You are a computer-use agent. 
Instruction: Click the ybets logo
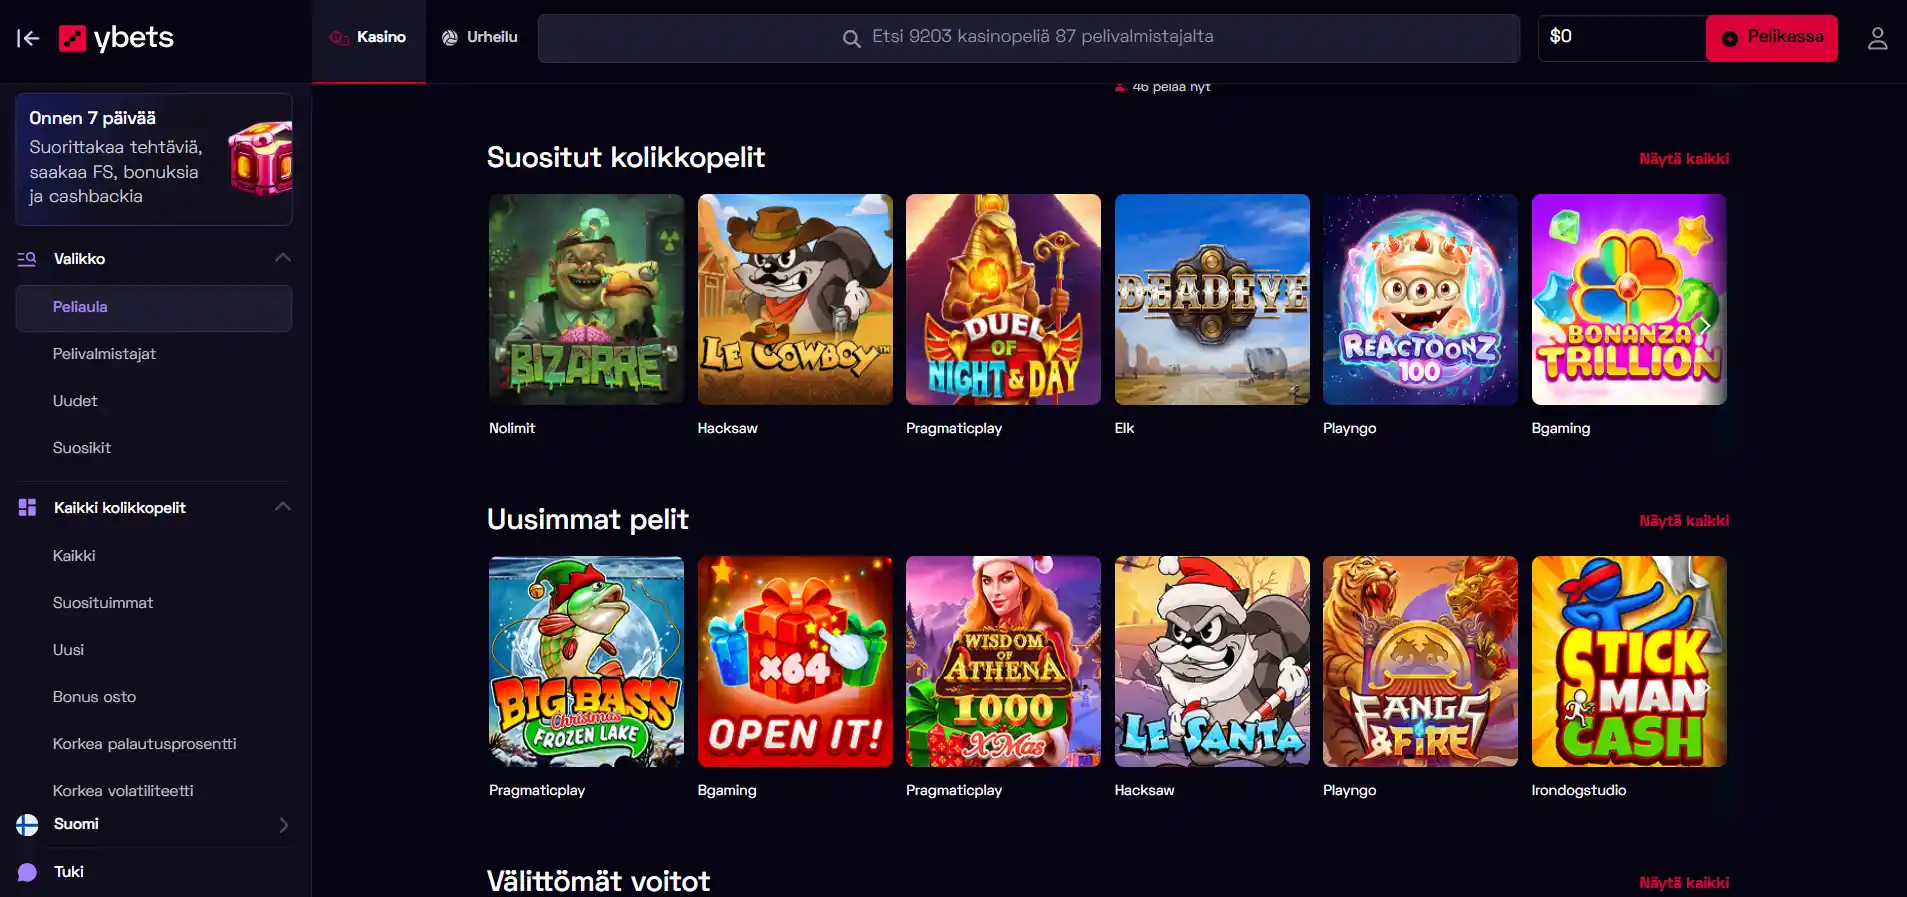point(116,38)
